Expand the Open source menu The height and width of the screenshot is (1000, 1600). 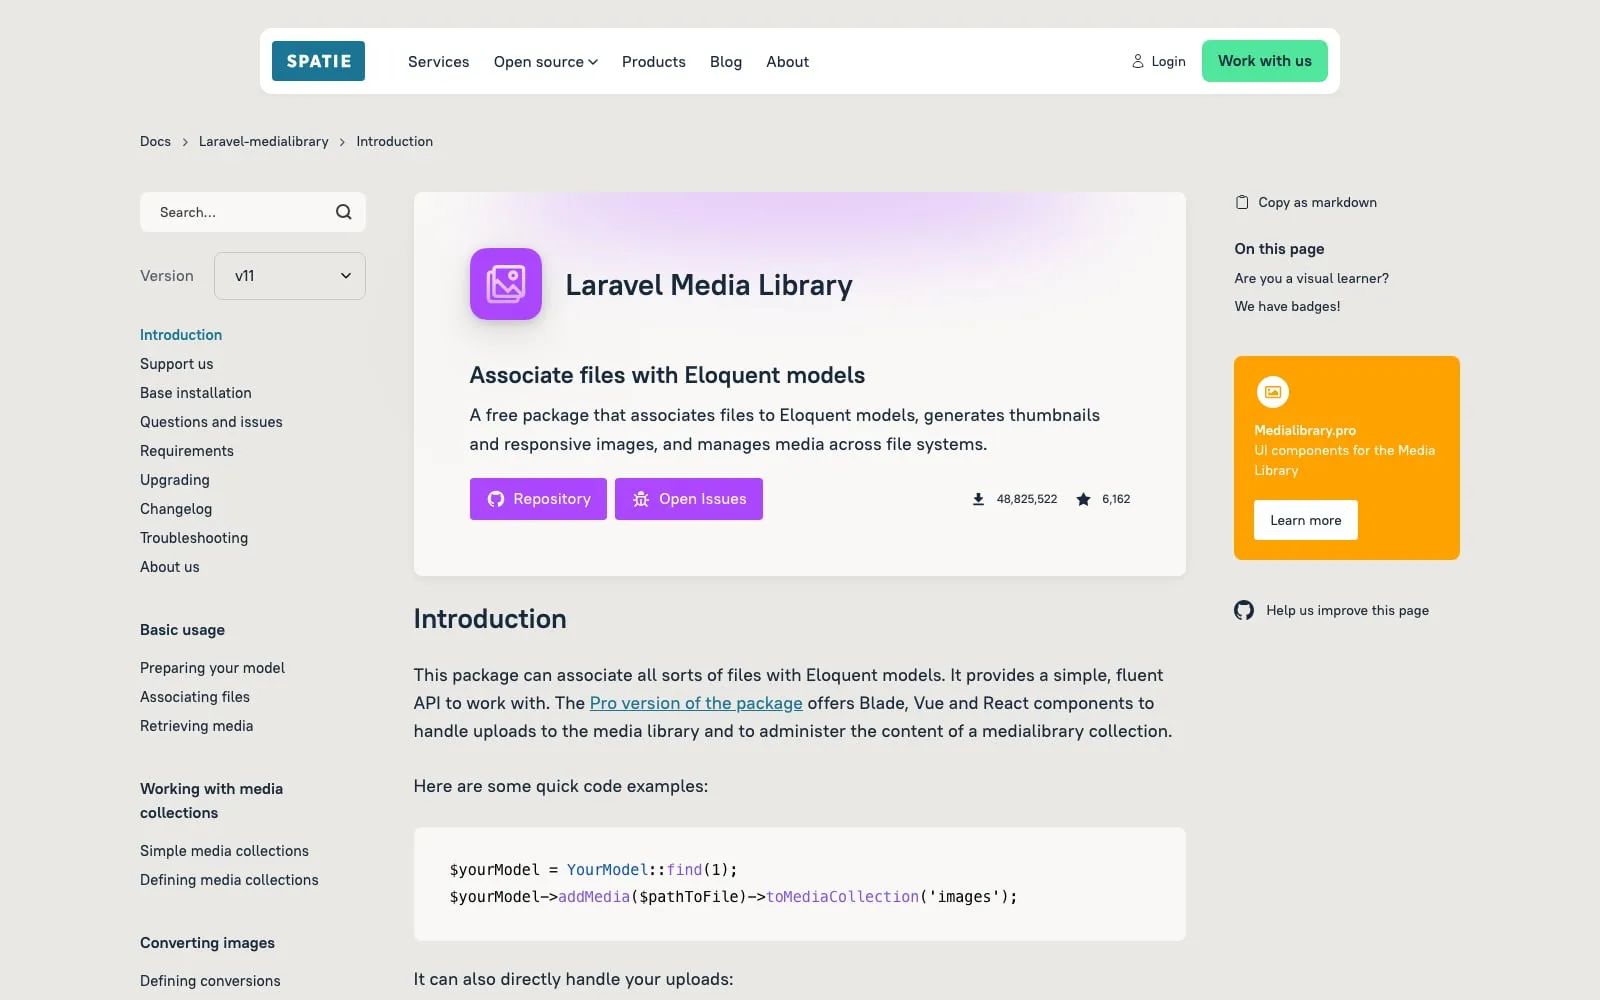click(x=545, y=62)
